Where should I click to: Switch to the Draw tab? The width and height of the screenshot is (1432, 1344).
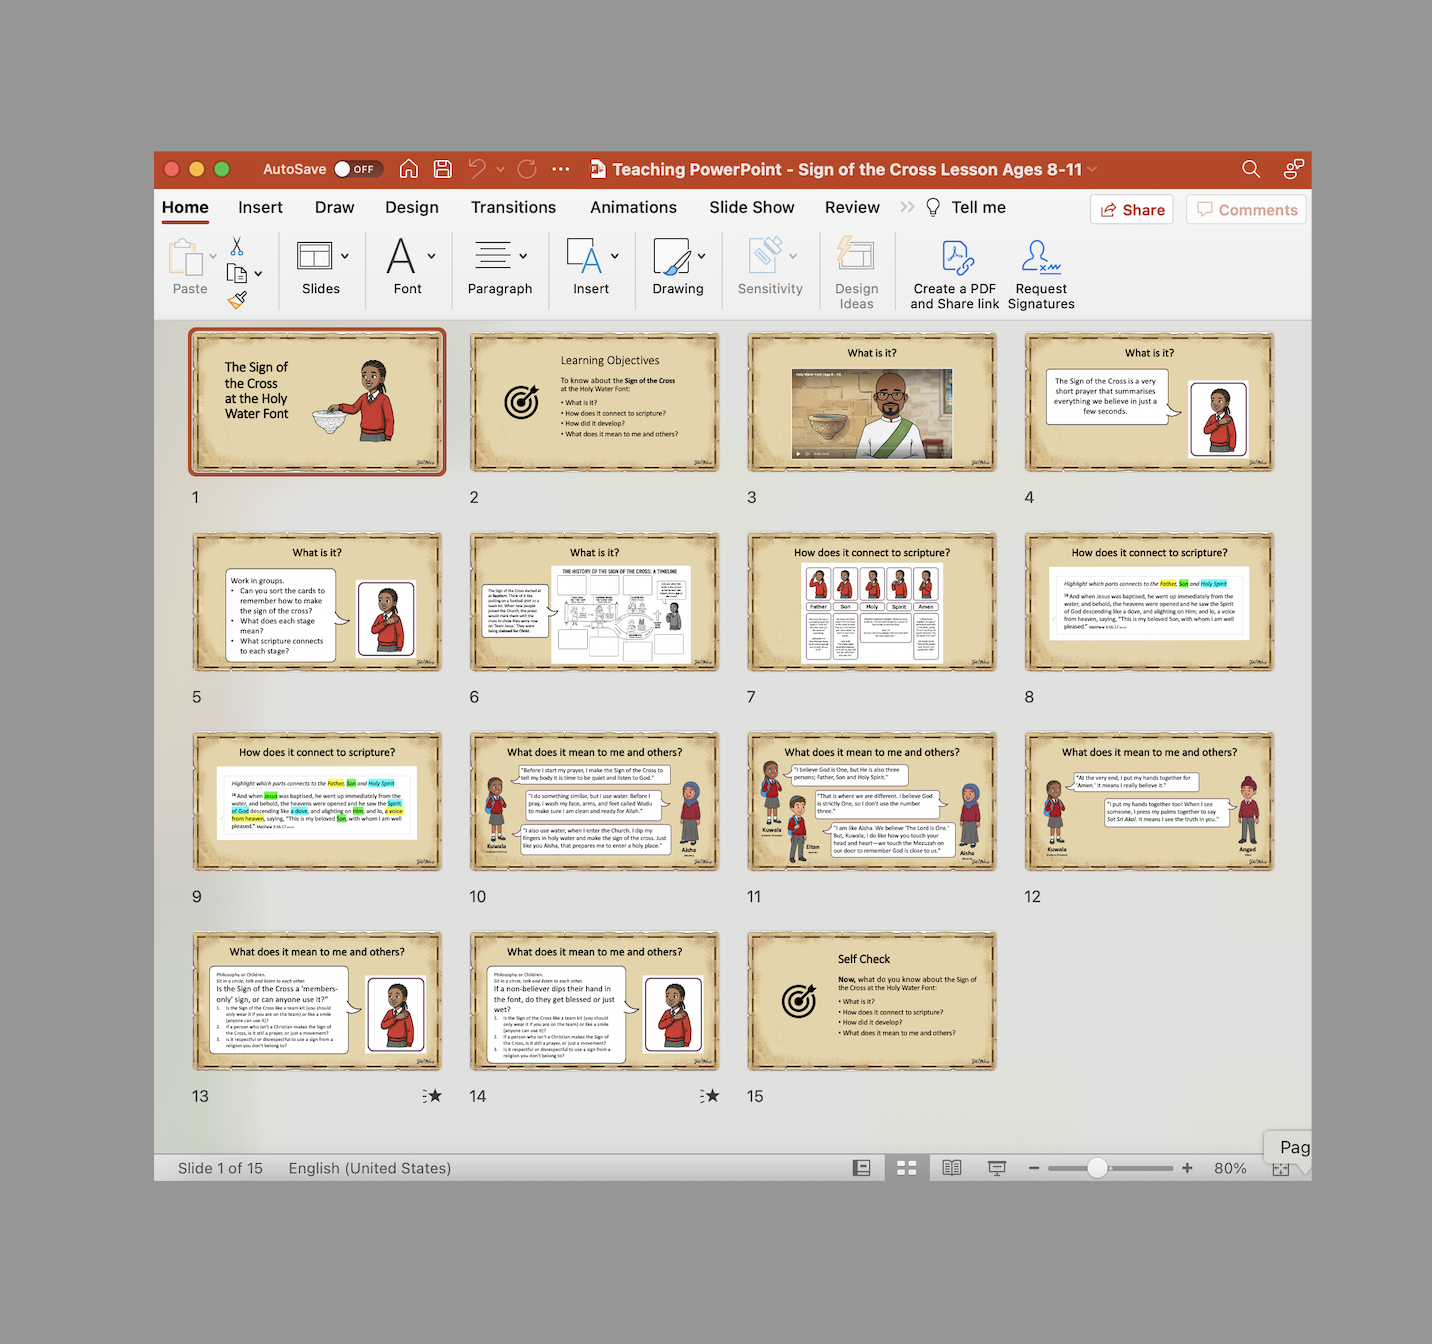pyautogui.click(x=334, y=207)
